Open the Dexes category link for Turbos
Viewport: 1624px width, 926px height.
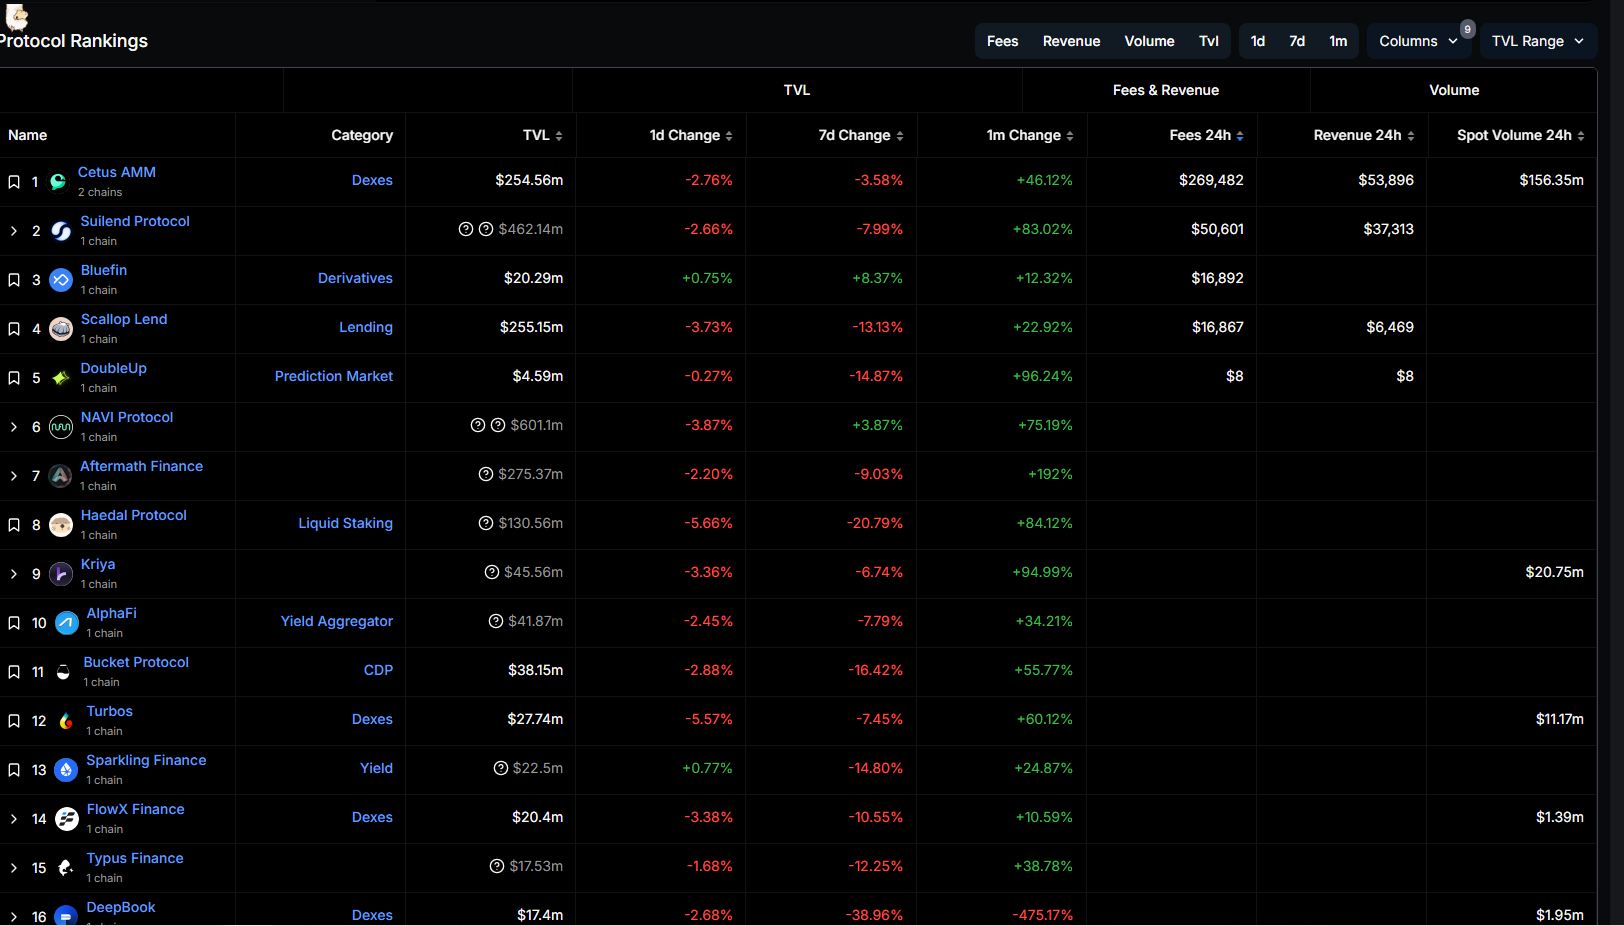[372, 719]
